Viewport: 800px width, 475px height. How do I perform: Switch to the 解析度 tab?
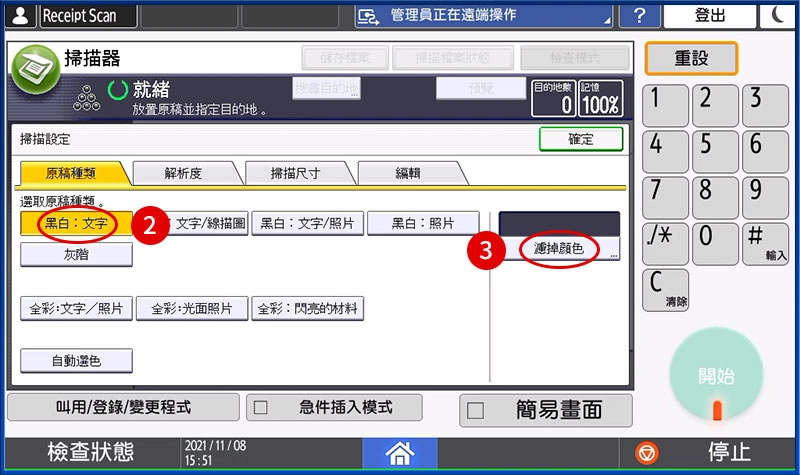tap(182, 173)
